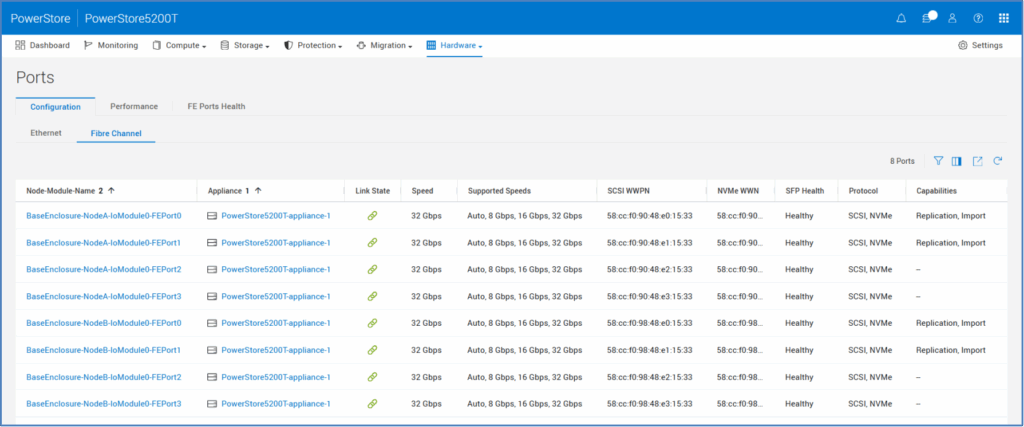Switch to the Performance tab
The image size is (1024, 427).
pyautogui.click(x=134, y=106)
